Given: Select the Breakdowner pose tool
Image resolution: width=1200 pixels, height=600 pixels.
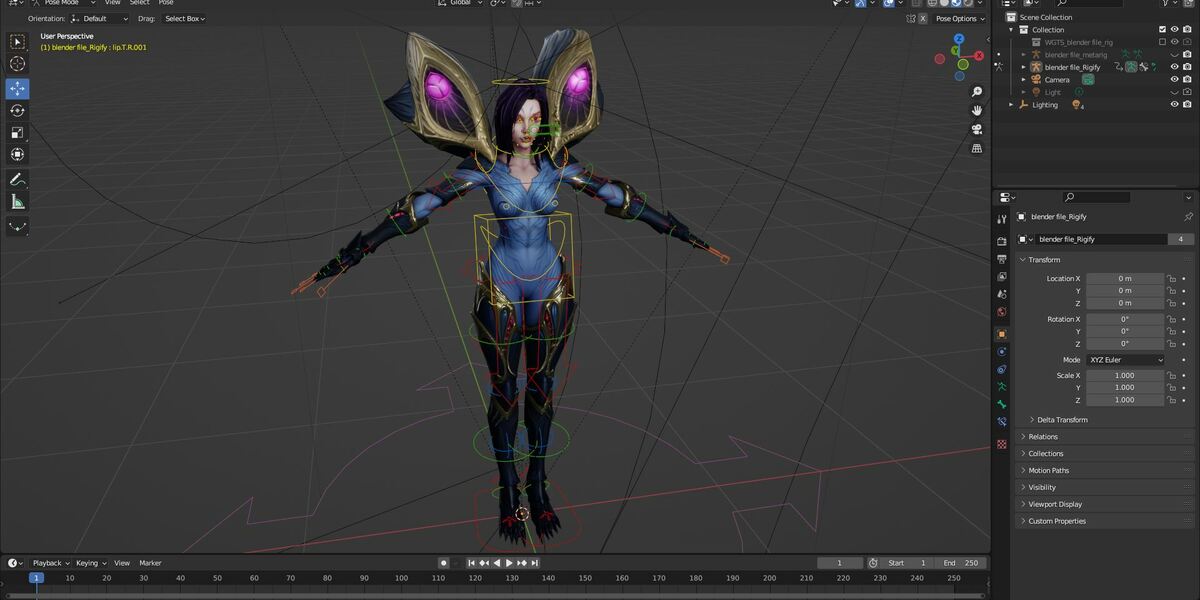Looking at the screenshot, I should click(17, 227).
